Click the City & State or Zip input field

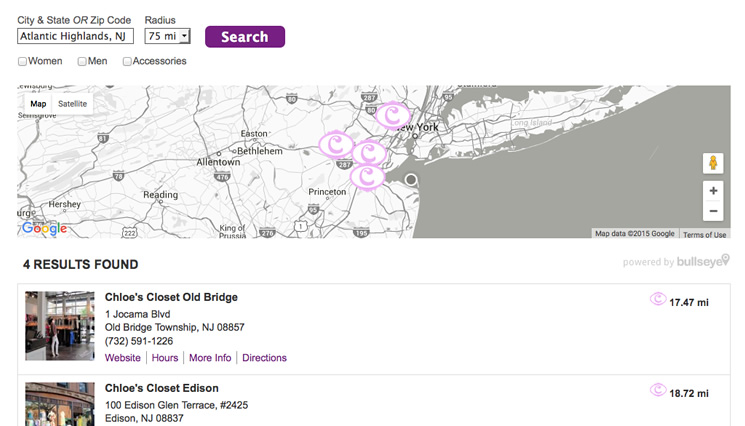[x=76, y=36]
